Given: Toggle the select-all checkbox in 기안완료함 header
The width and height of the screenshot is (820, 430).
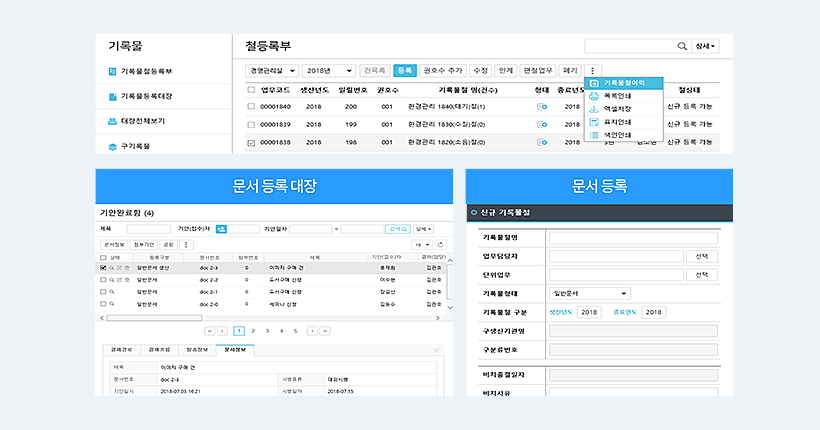Looking at the screenshot, I should pos(103,258).
